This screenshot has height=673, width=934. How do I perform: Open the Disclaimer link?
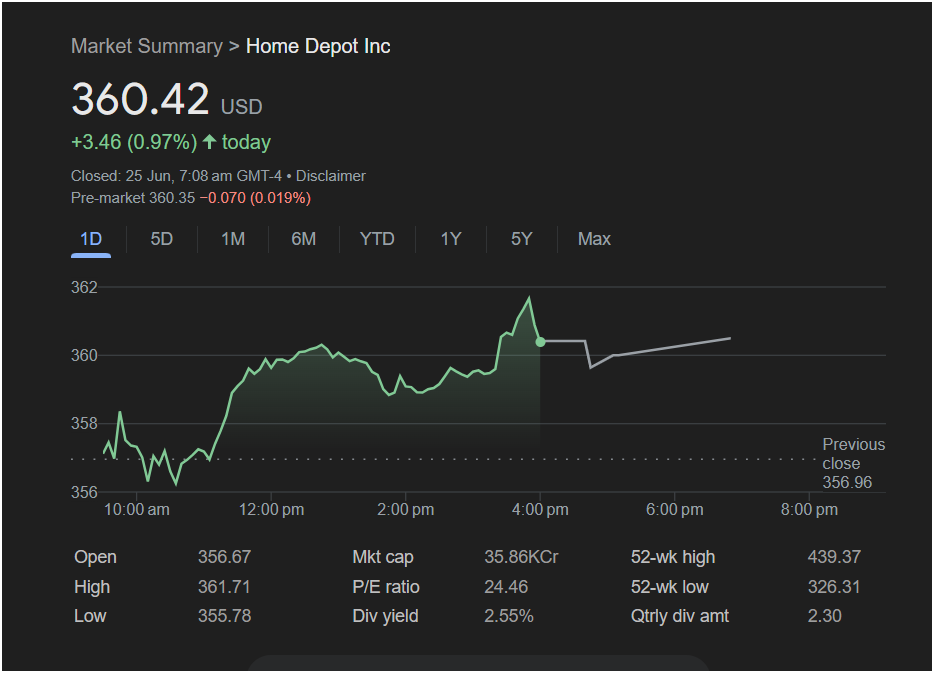(x=331, y=176)
